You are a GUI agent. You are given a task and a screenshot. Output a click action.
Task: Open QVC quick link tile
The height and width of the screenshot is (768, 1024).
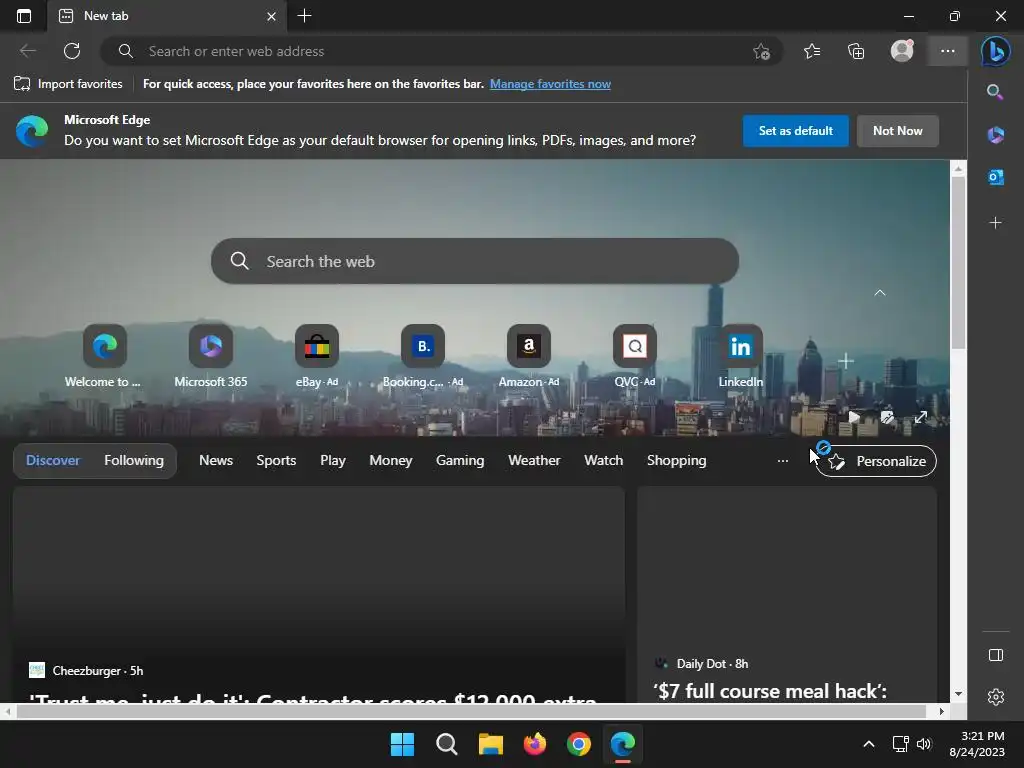(x=635, y=357)
